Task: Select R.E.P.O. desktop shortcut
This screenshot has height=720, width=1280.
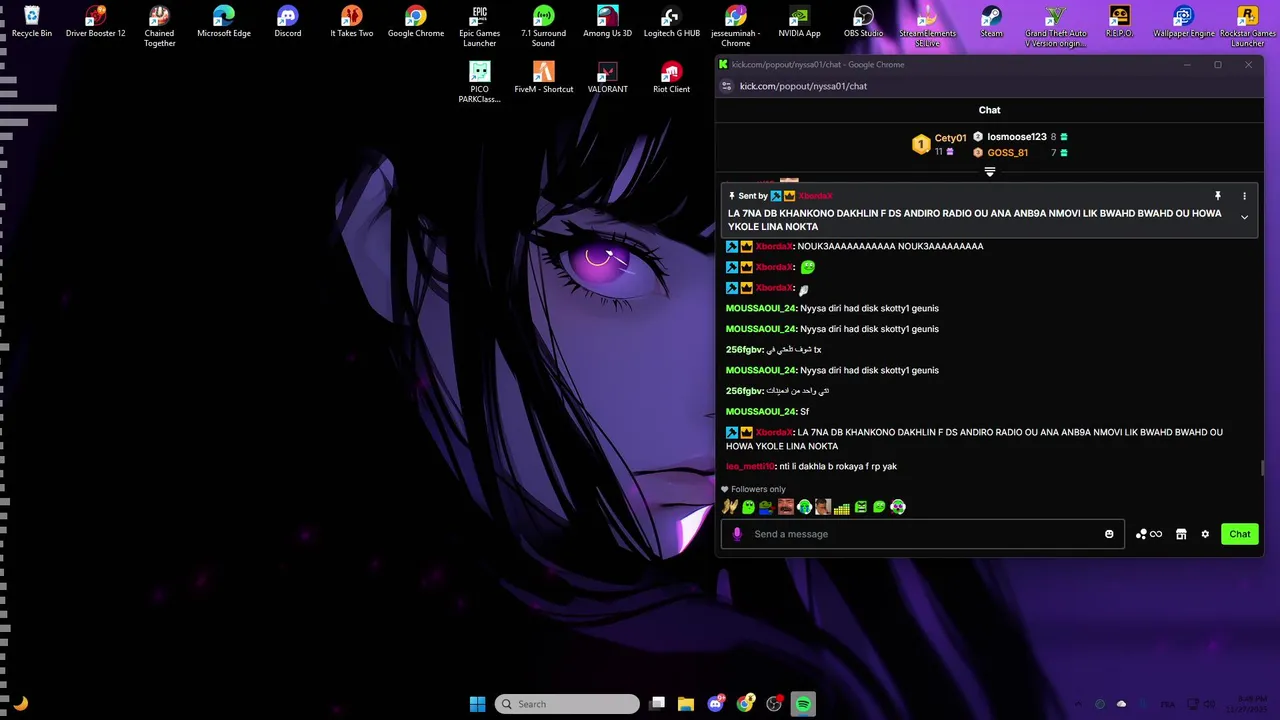Action: pos(1120,22)
